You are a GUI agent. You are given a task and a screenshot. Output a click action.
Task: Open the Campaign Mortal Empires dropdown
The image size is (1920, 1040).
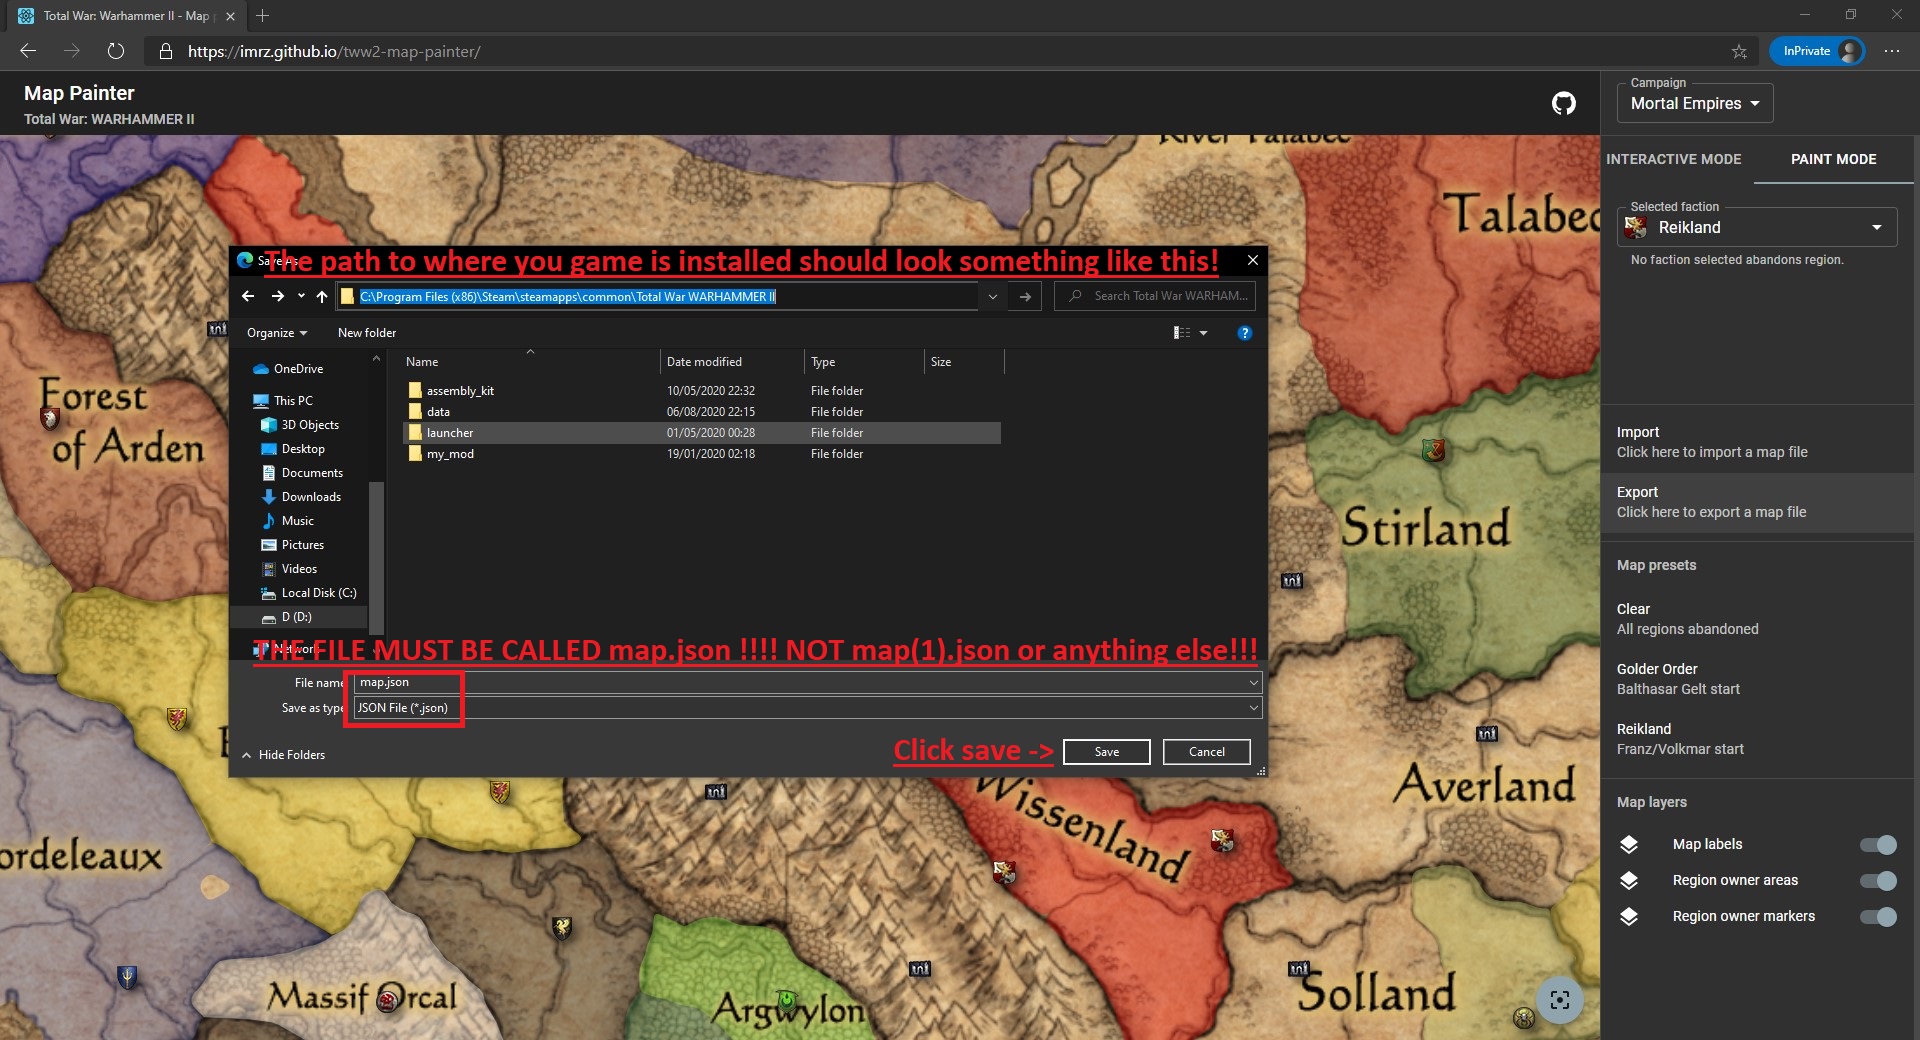click(1695, 103)
